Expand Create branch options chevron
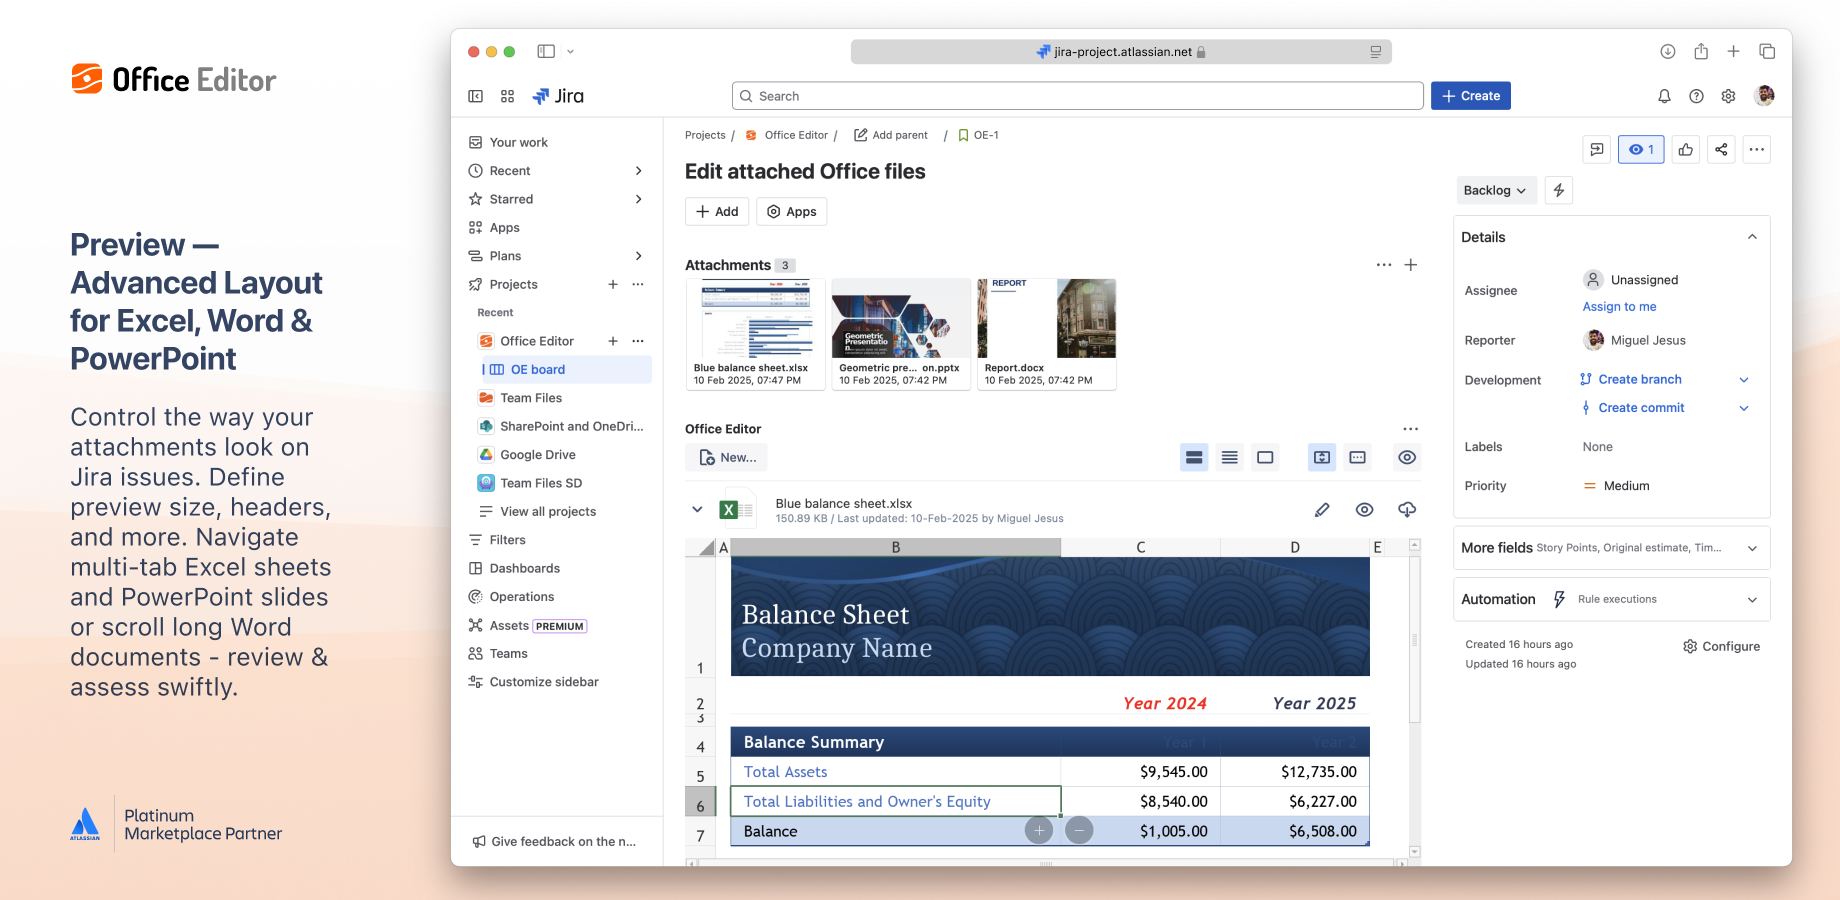The width and height of the screenshot is (1840, 900). pos(1744,380)
